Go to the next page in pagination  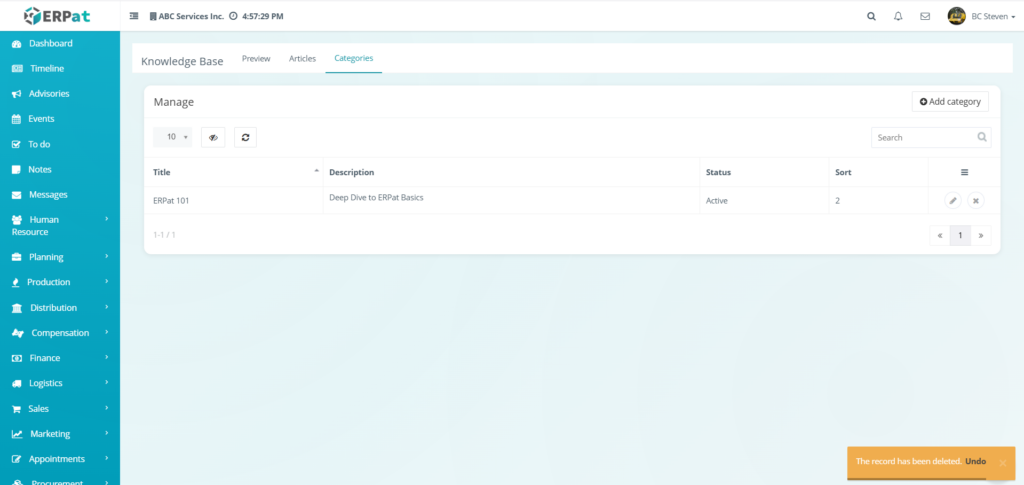(981, 235)
